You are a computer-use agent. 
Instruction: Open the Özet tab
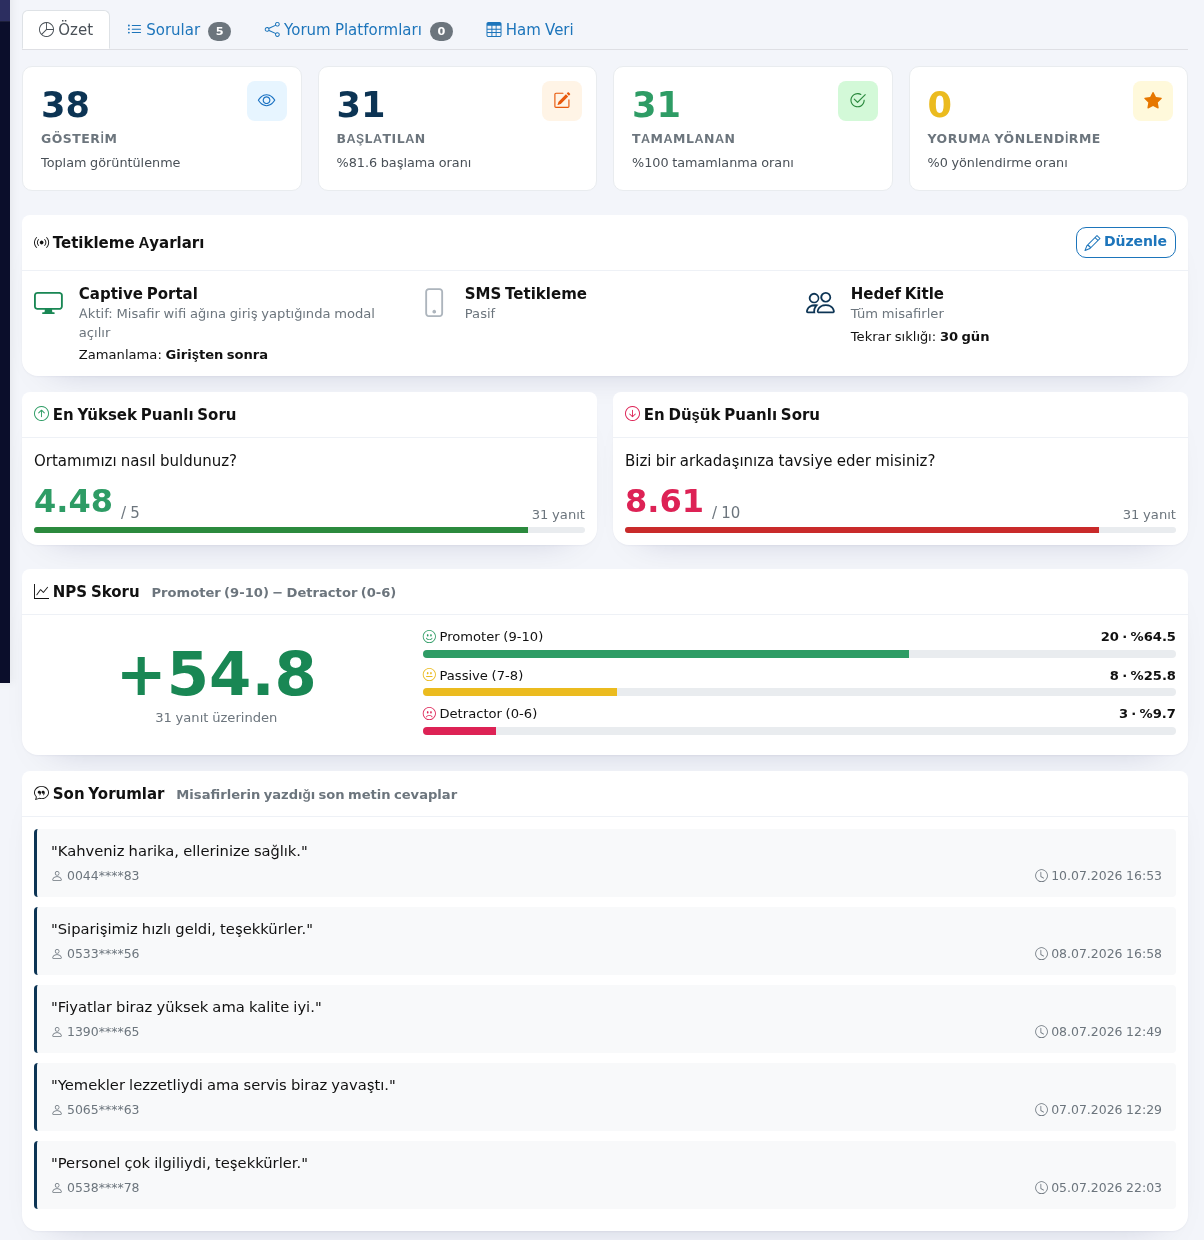click(66, 30)
